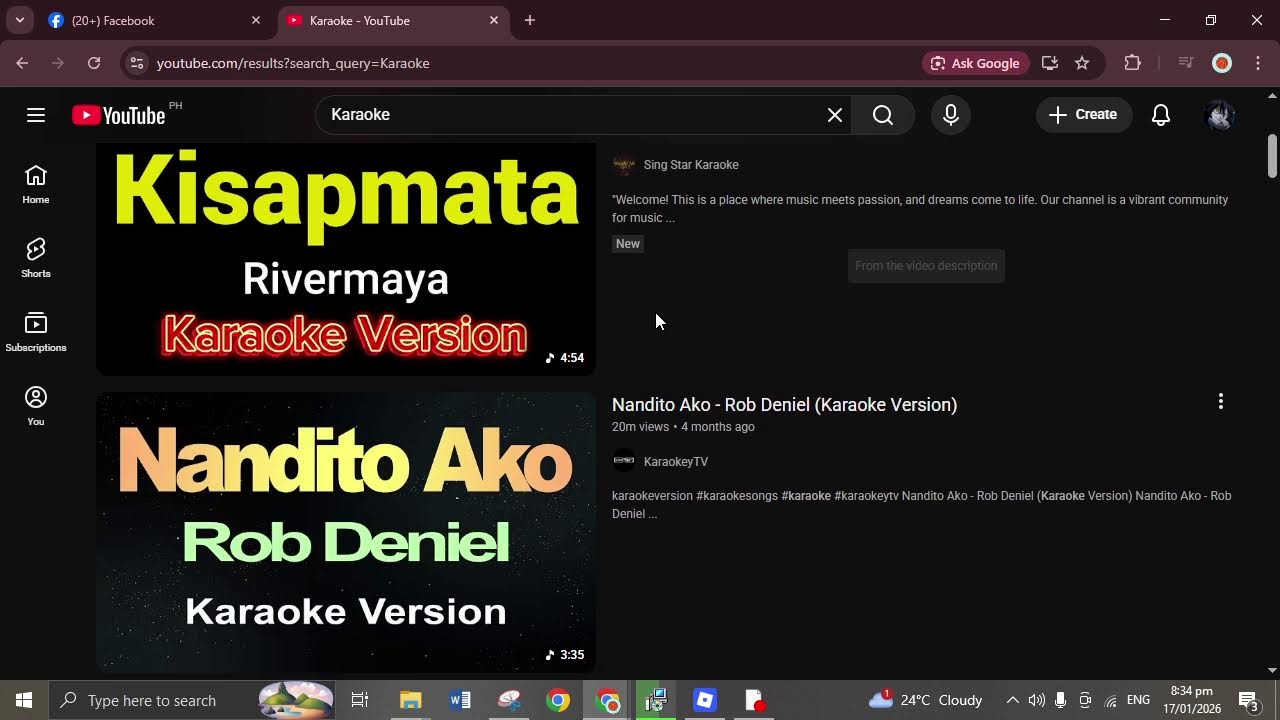Search with your voice microphone

951,115
